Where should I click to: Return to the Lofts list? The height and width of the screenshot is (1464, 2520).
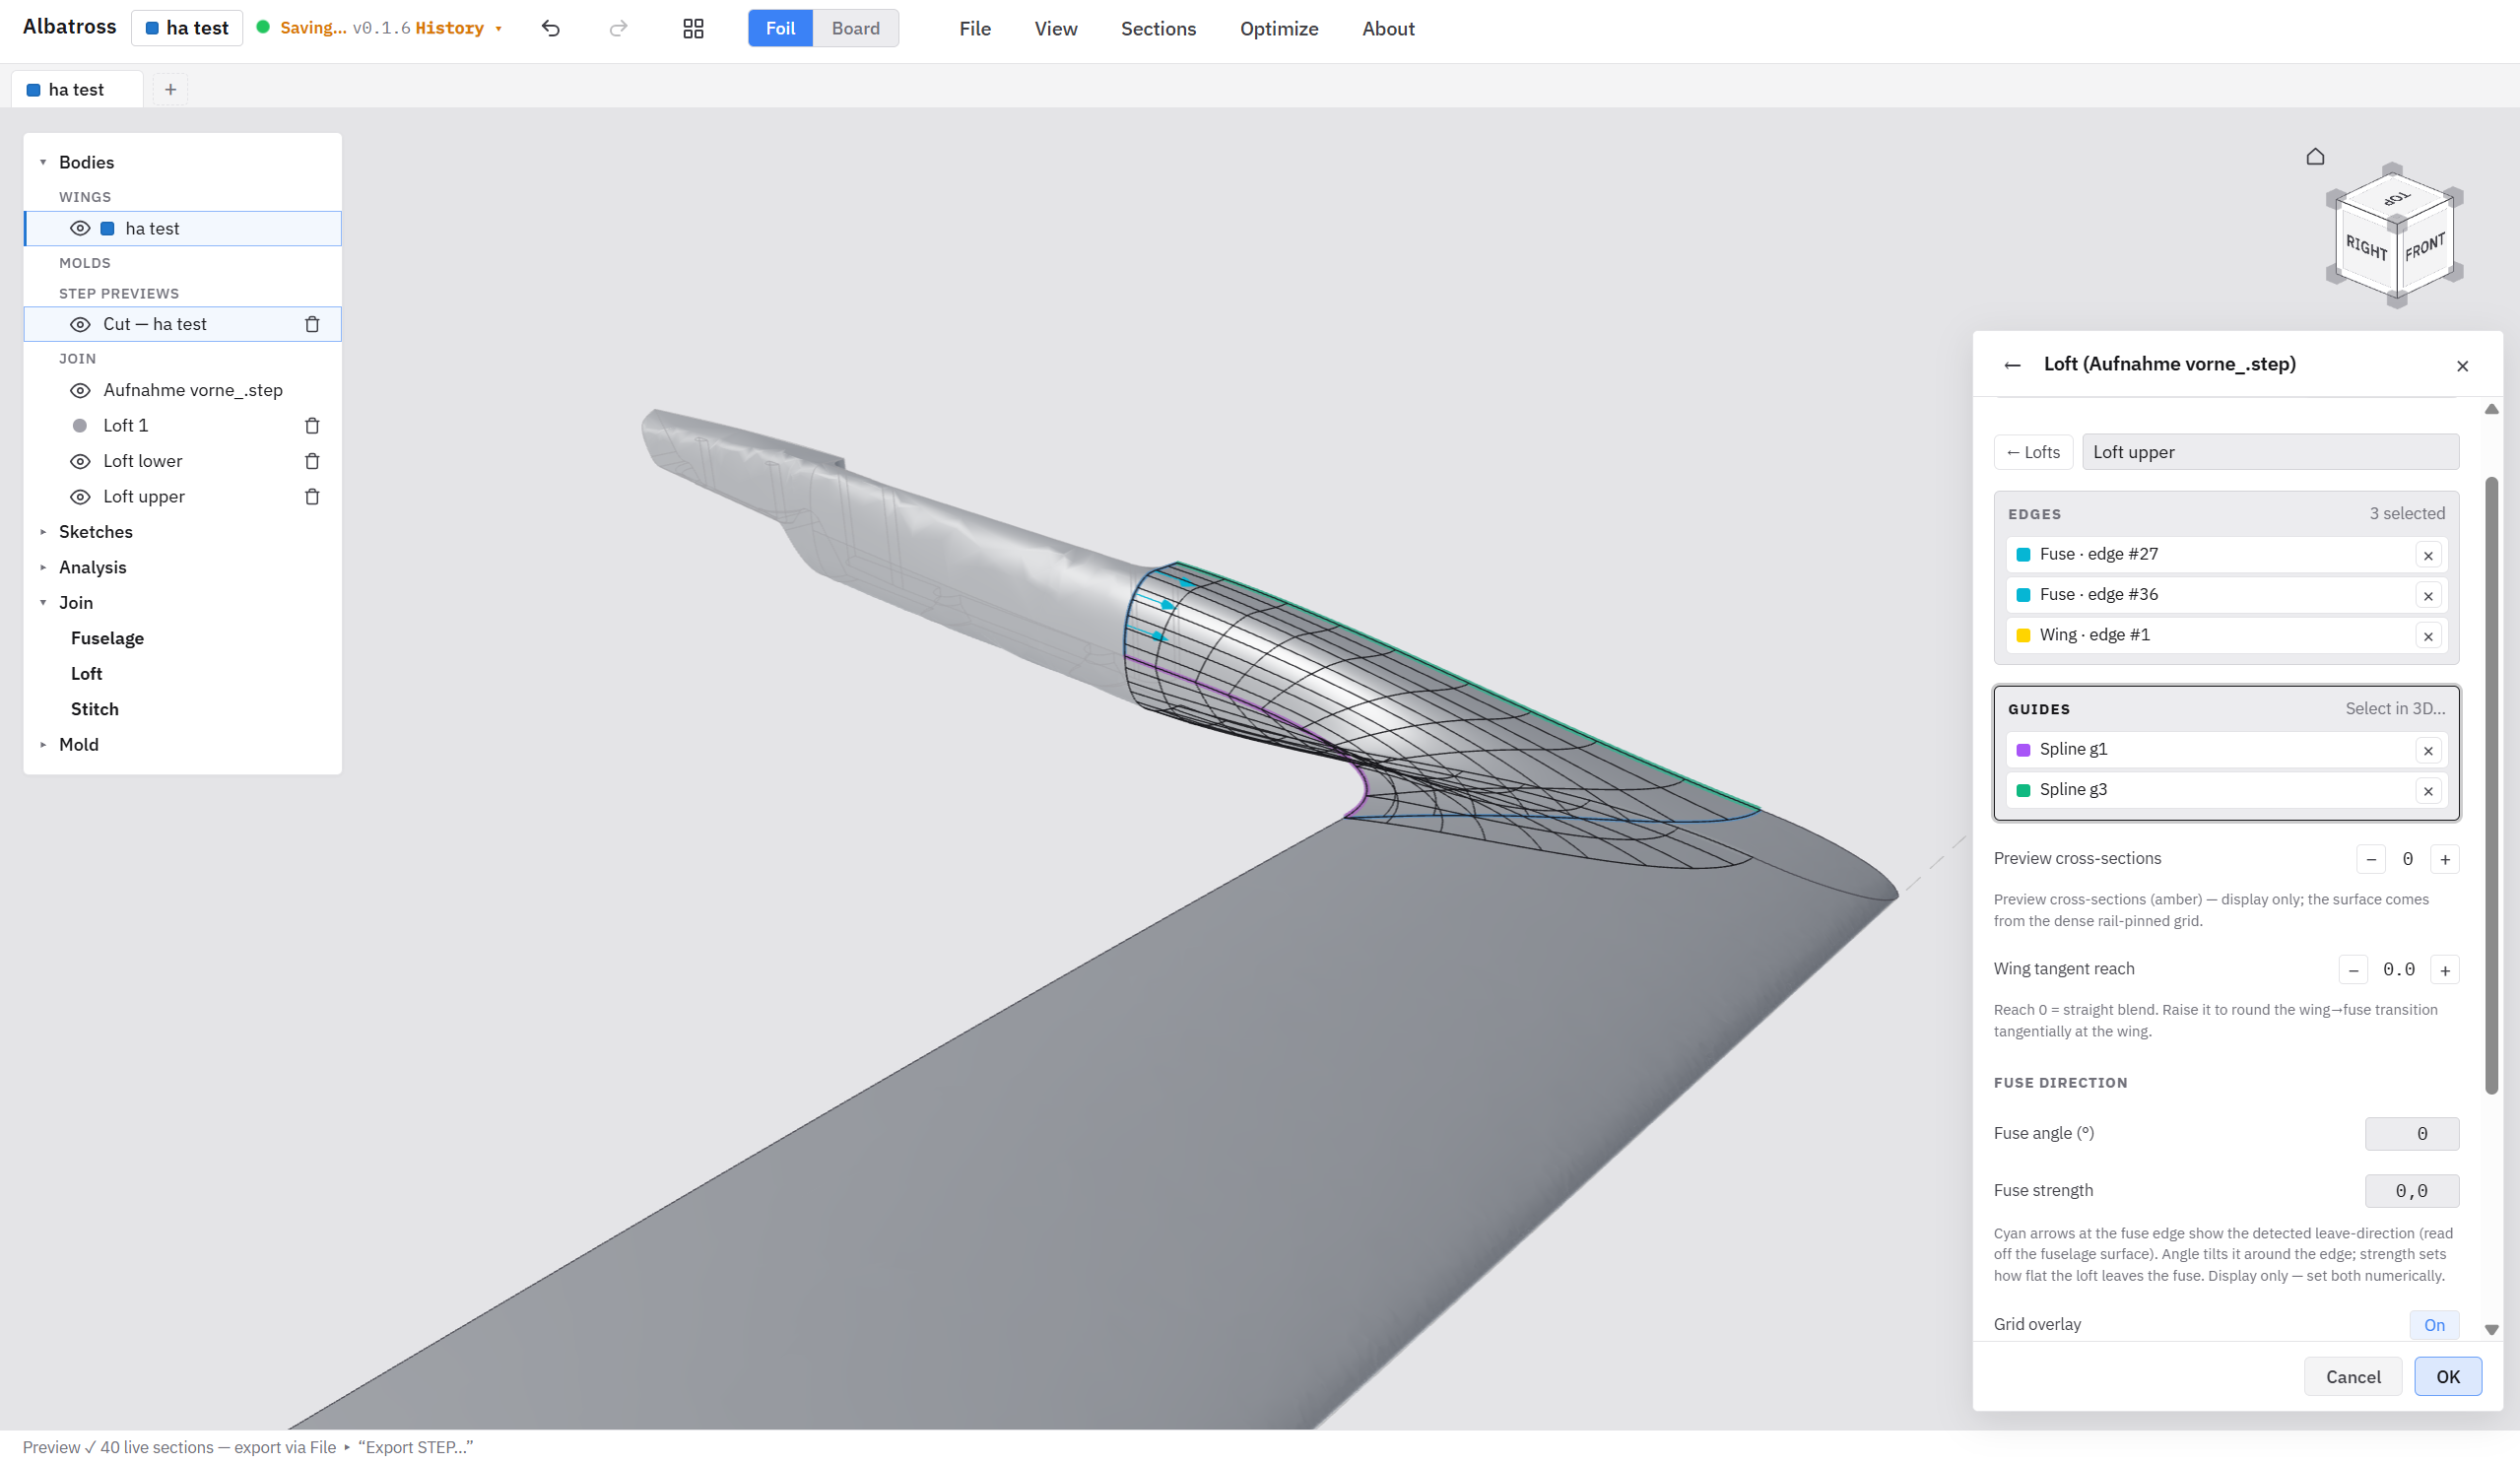tap(2033, 452)
